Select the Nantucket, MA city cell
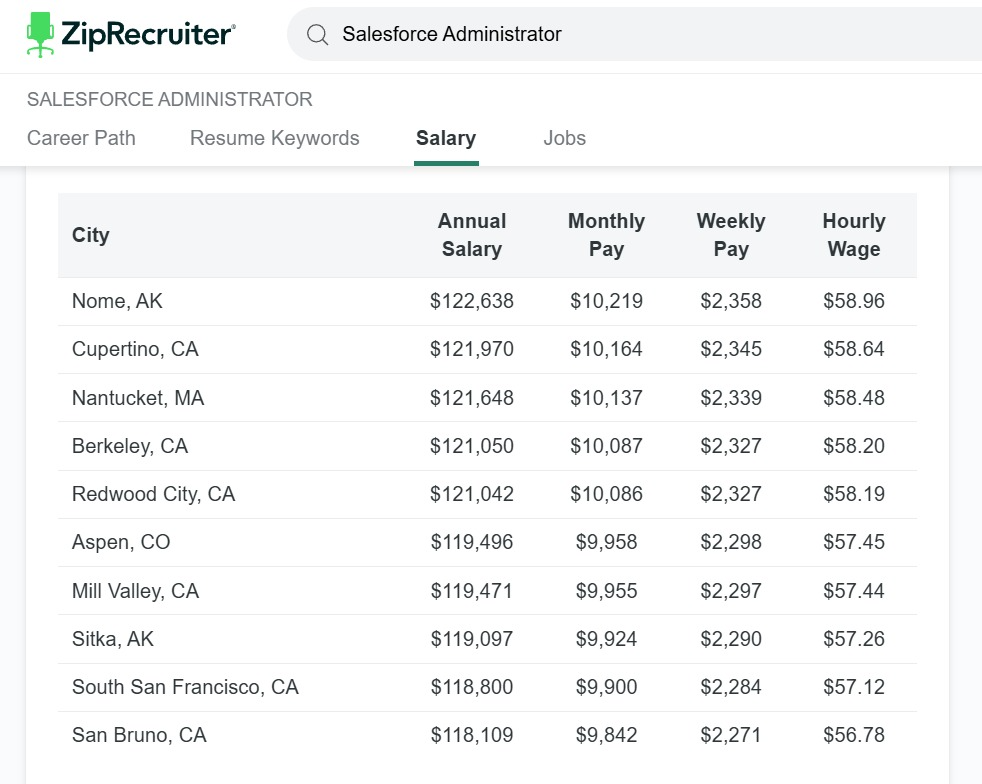The width and height of the screenshot is (982, 784). 138,398
